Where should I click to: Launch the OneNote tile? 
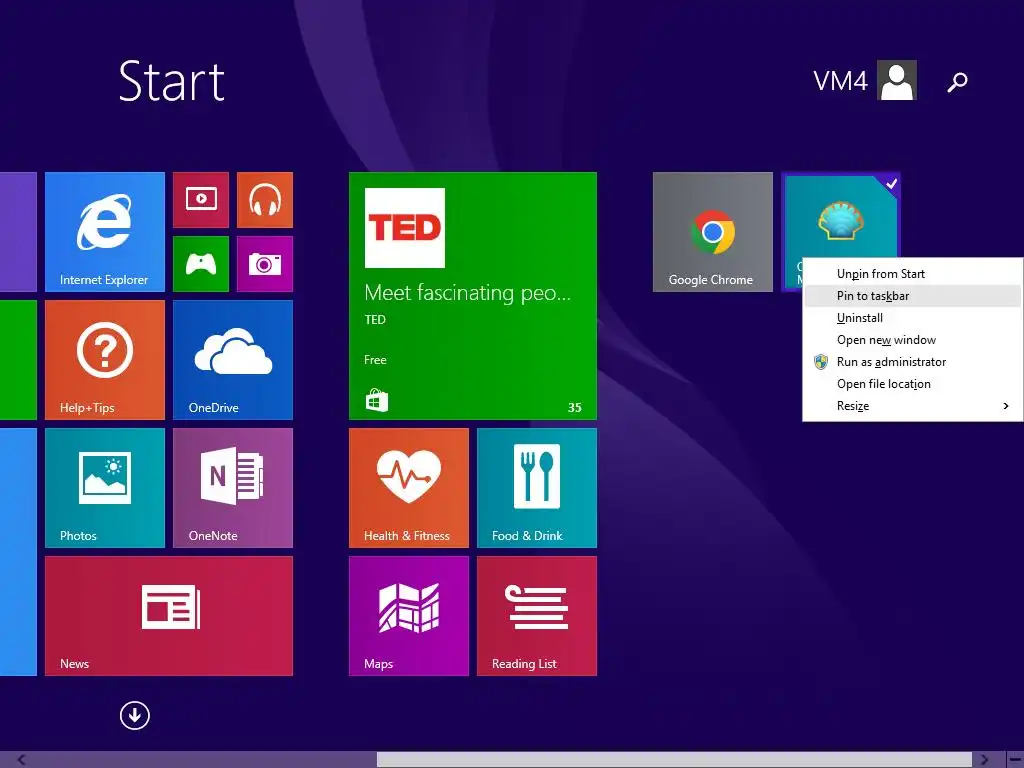(x=232, y=488)
